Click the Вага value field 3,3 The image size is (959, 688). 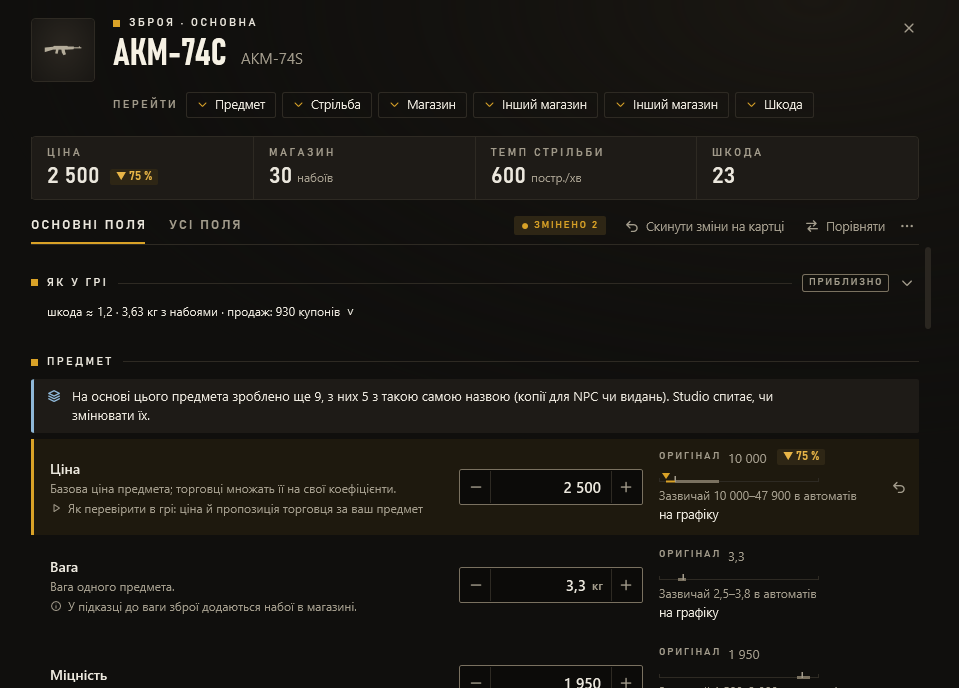[550, 585]
